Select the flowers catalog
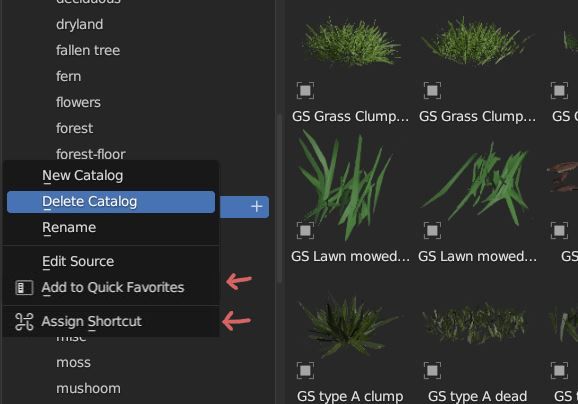 click(x=79, y=102)
